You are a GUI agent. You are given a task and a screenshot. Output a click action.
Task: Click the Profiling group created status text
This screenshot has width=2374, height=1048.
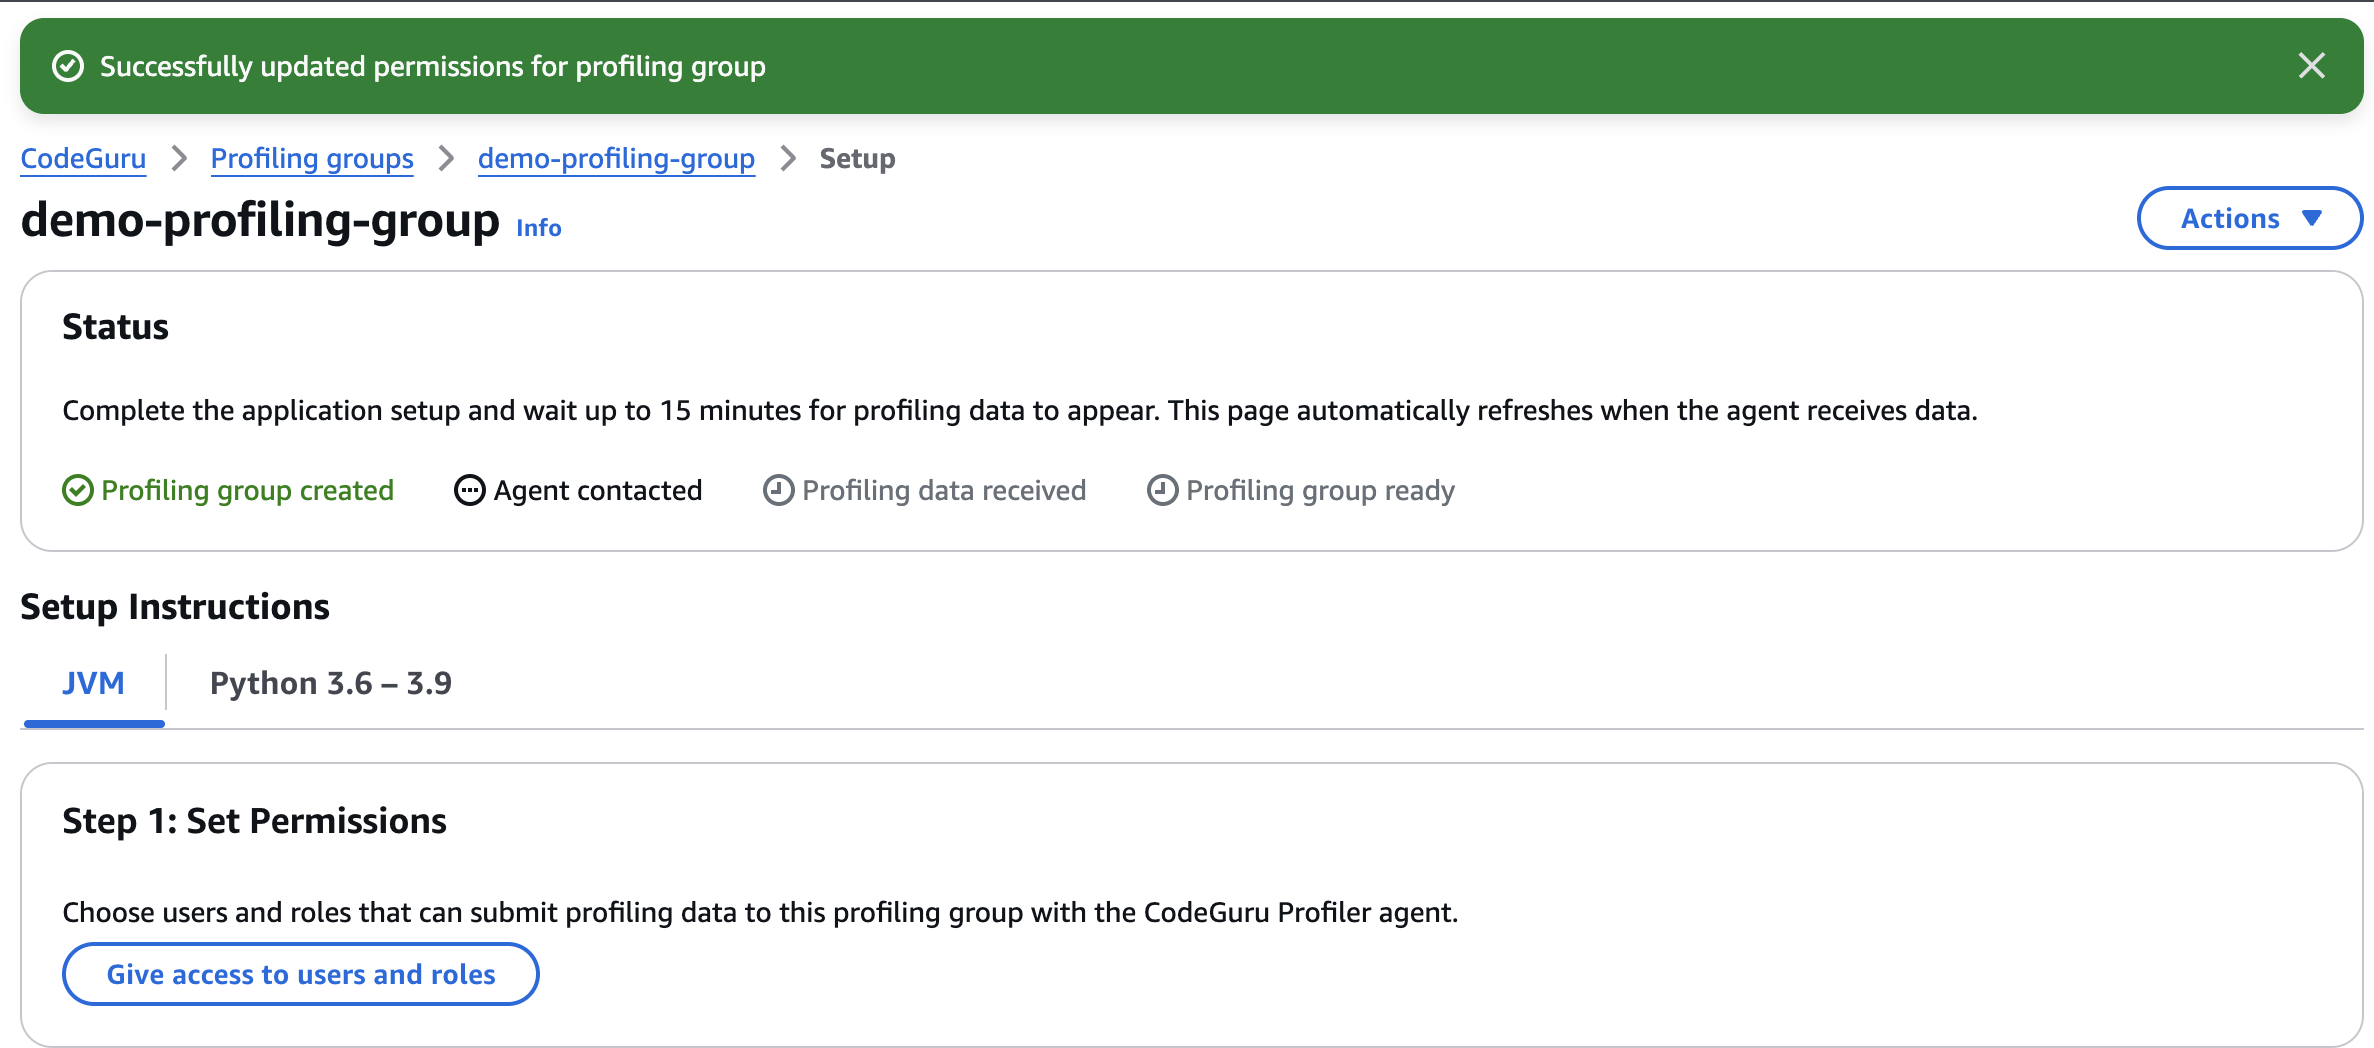click(248, 490)
